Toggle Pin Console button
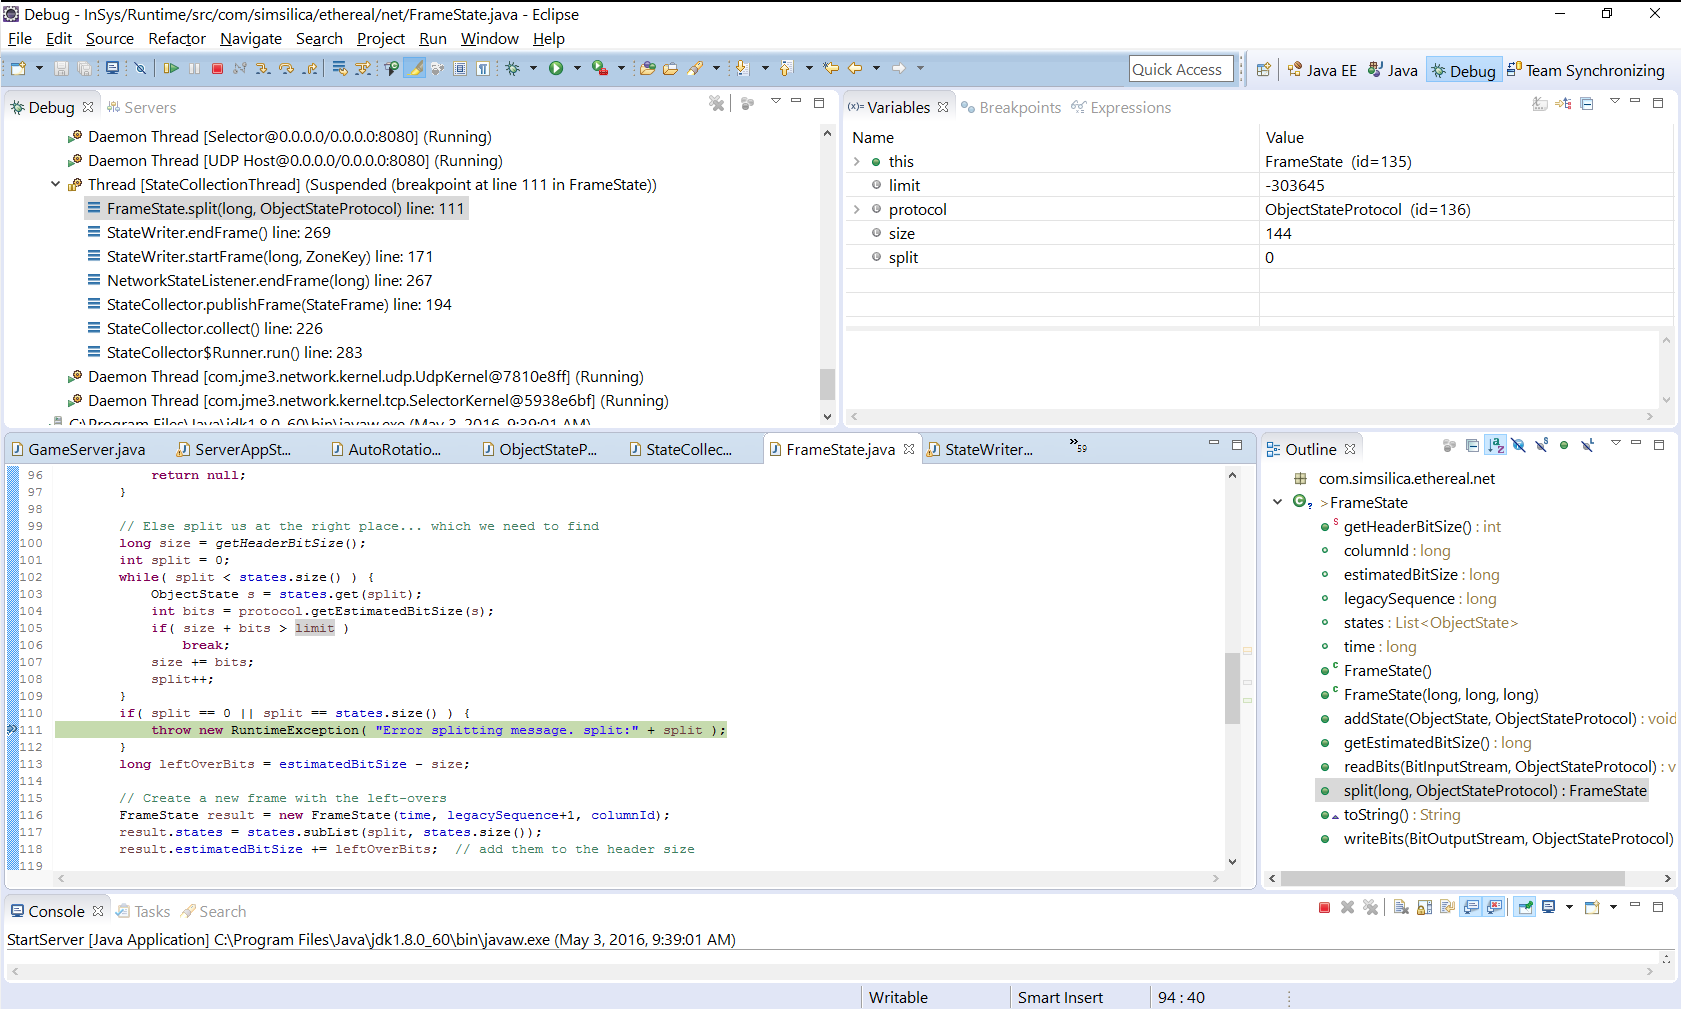Viewport: 1681px width, 1009px height. [1525, 907]
